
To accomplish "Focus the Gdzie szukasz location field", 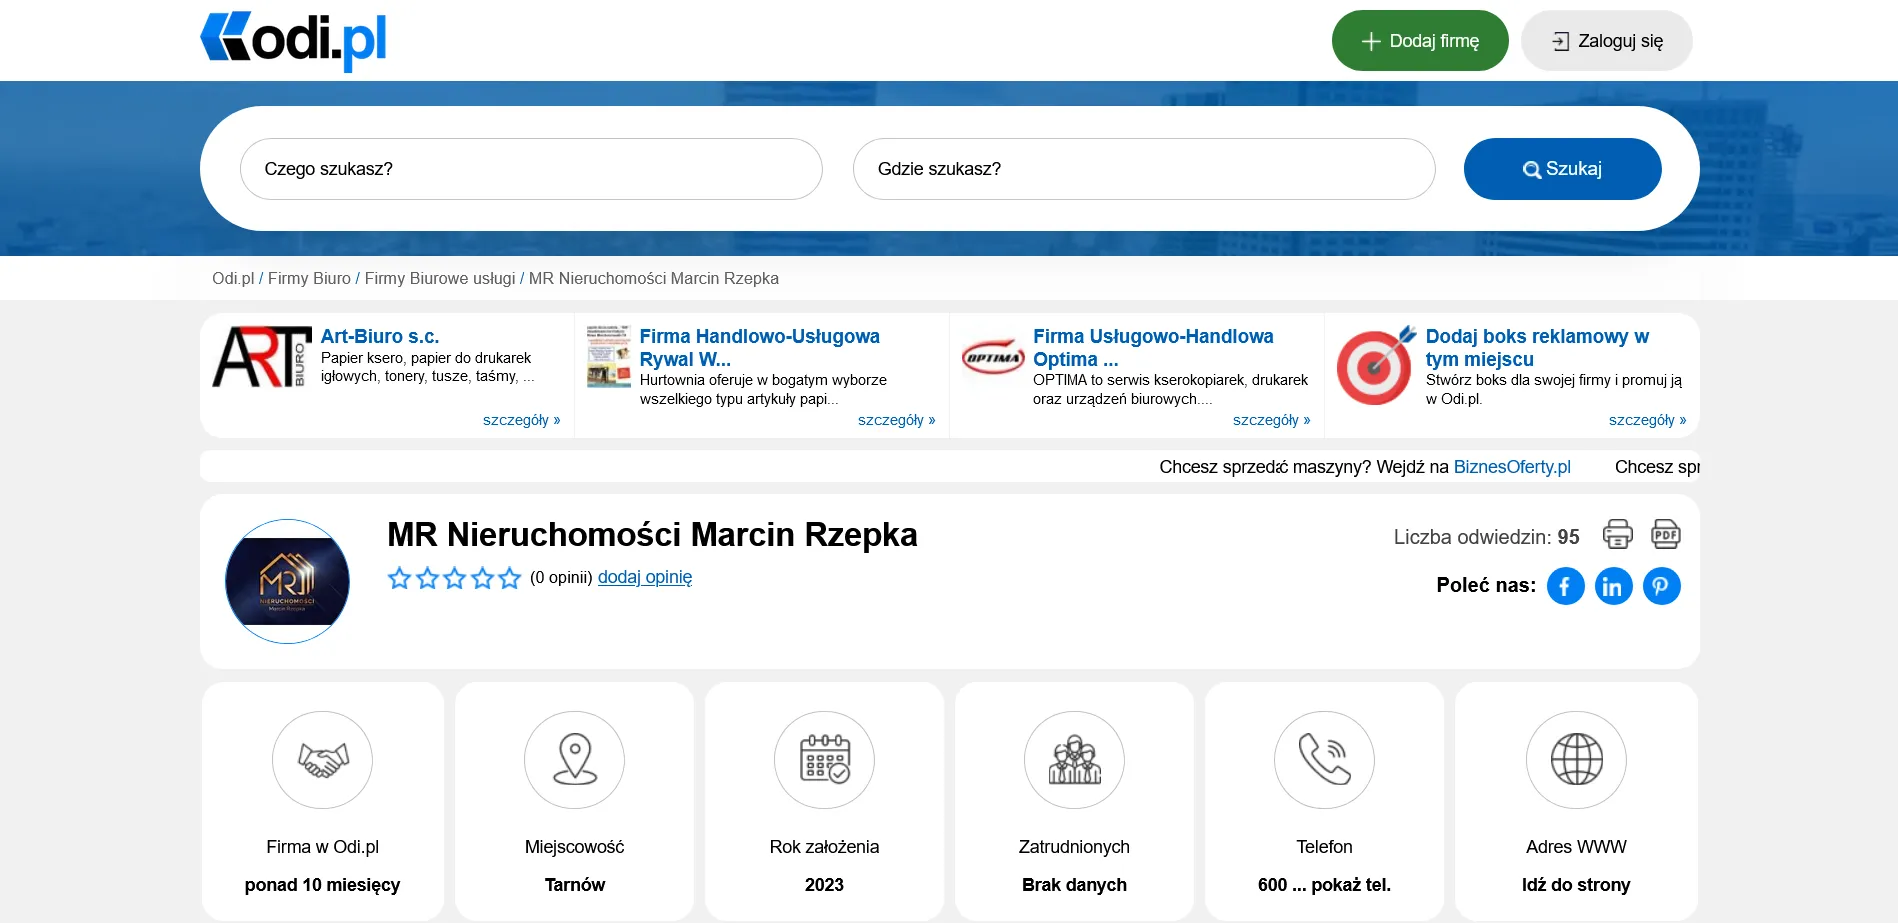I will [1144, 169].
